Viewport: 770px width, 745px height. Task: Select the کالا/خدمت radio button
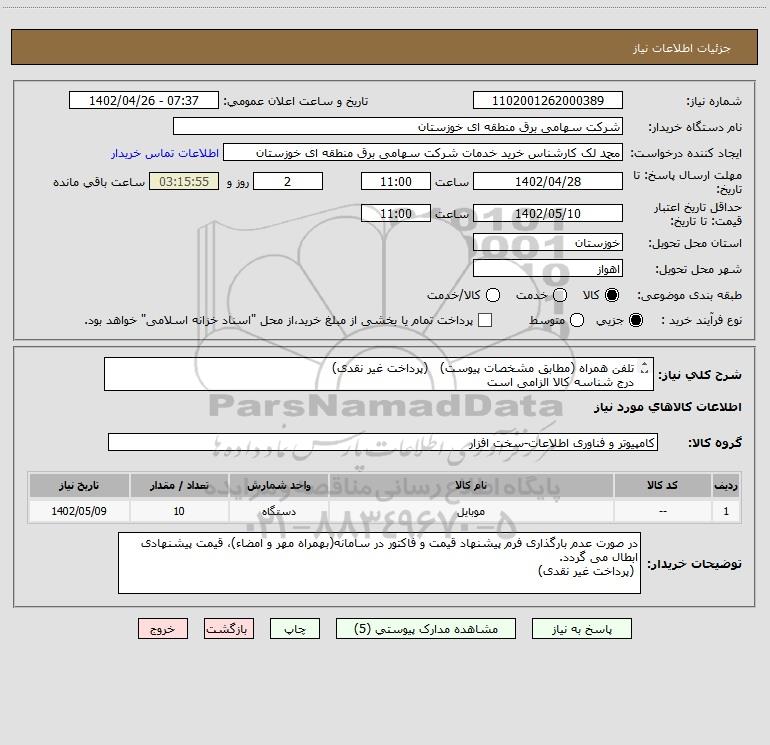point(493,295)
